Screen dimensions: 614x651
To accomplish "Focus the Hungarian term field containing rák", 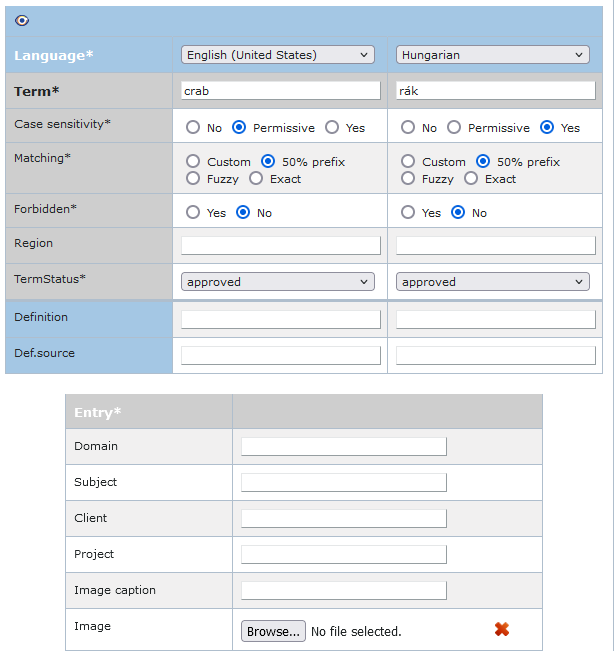I will [x=496, y=90].
